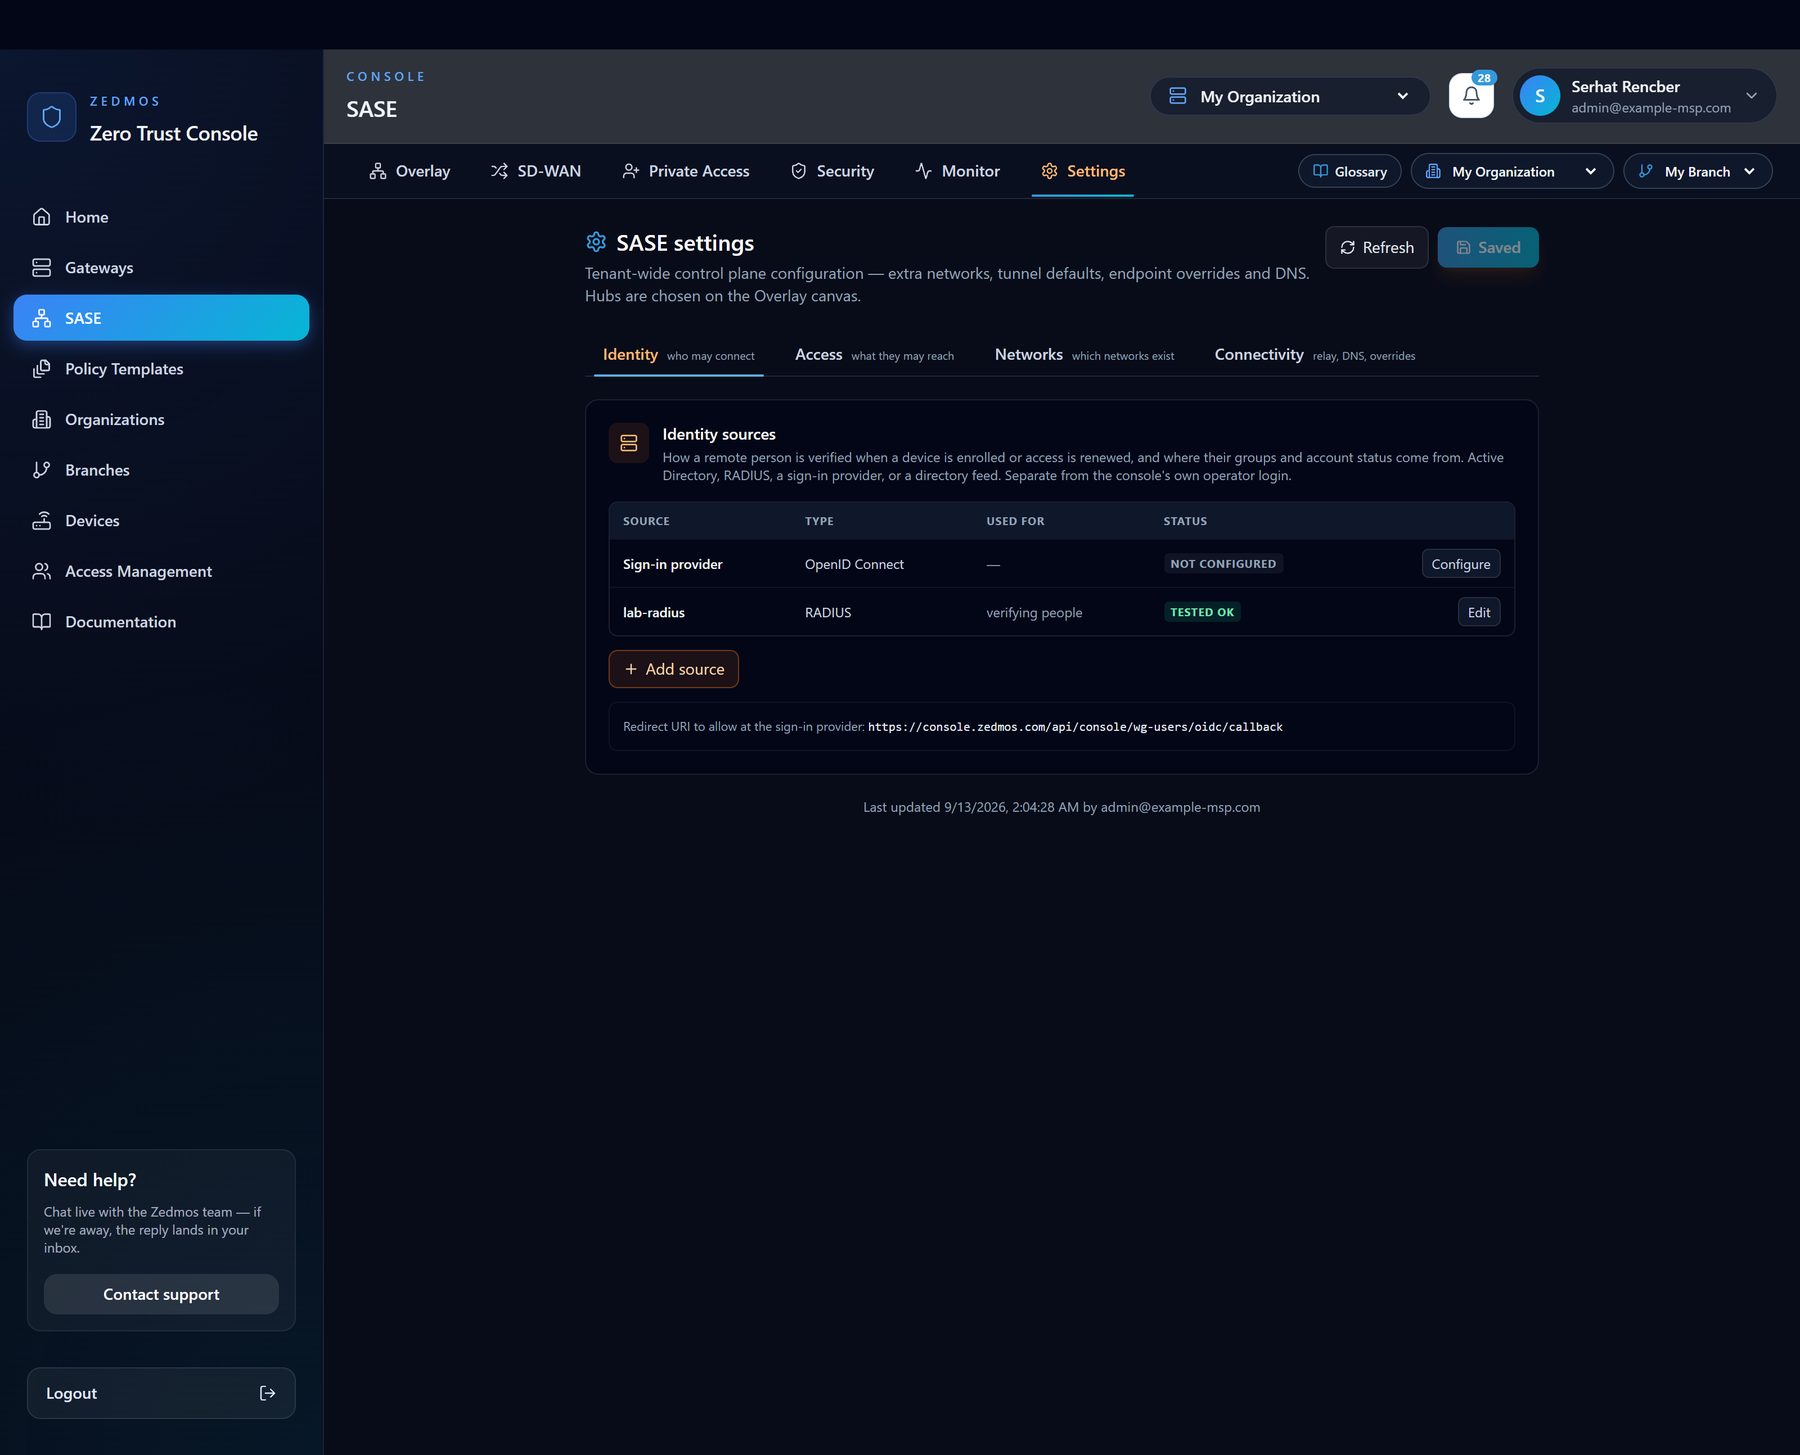
Task: Open notifications bell with 28 badge
Action: [x=1471, y=96]
